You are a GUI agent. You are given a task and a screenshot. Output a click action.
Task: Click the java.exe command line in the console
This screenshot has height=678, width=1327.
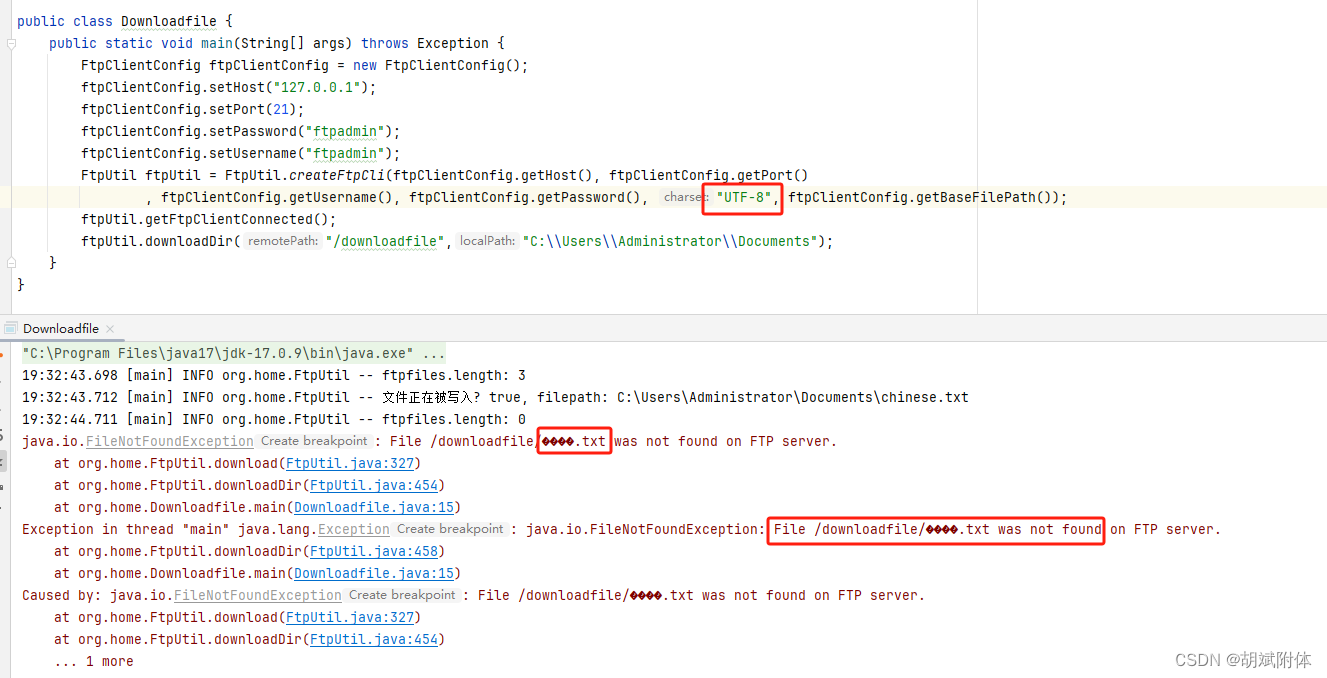pos(234,353)
